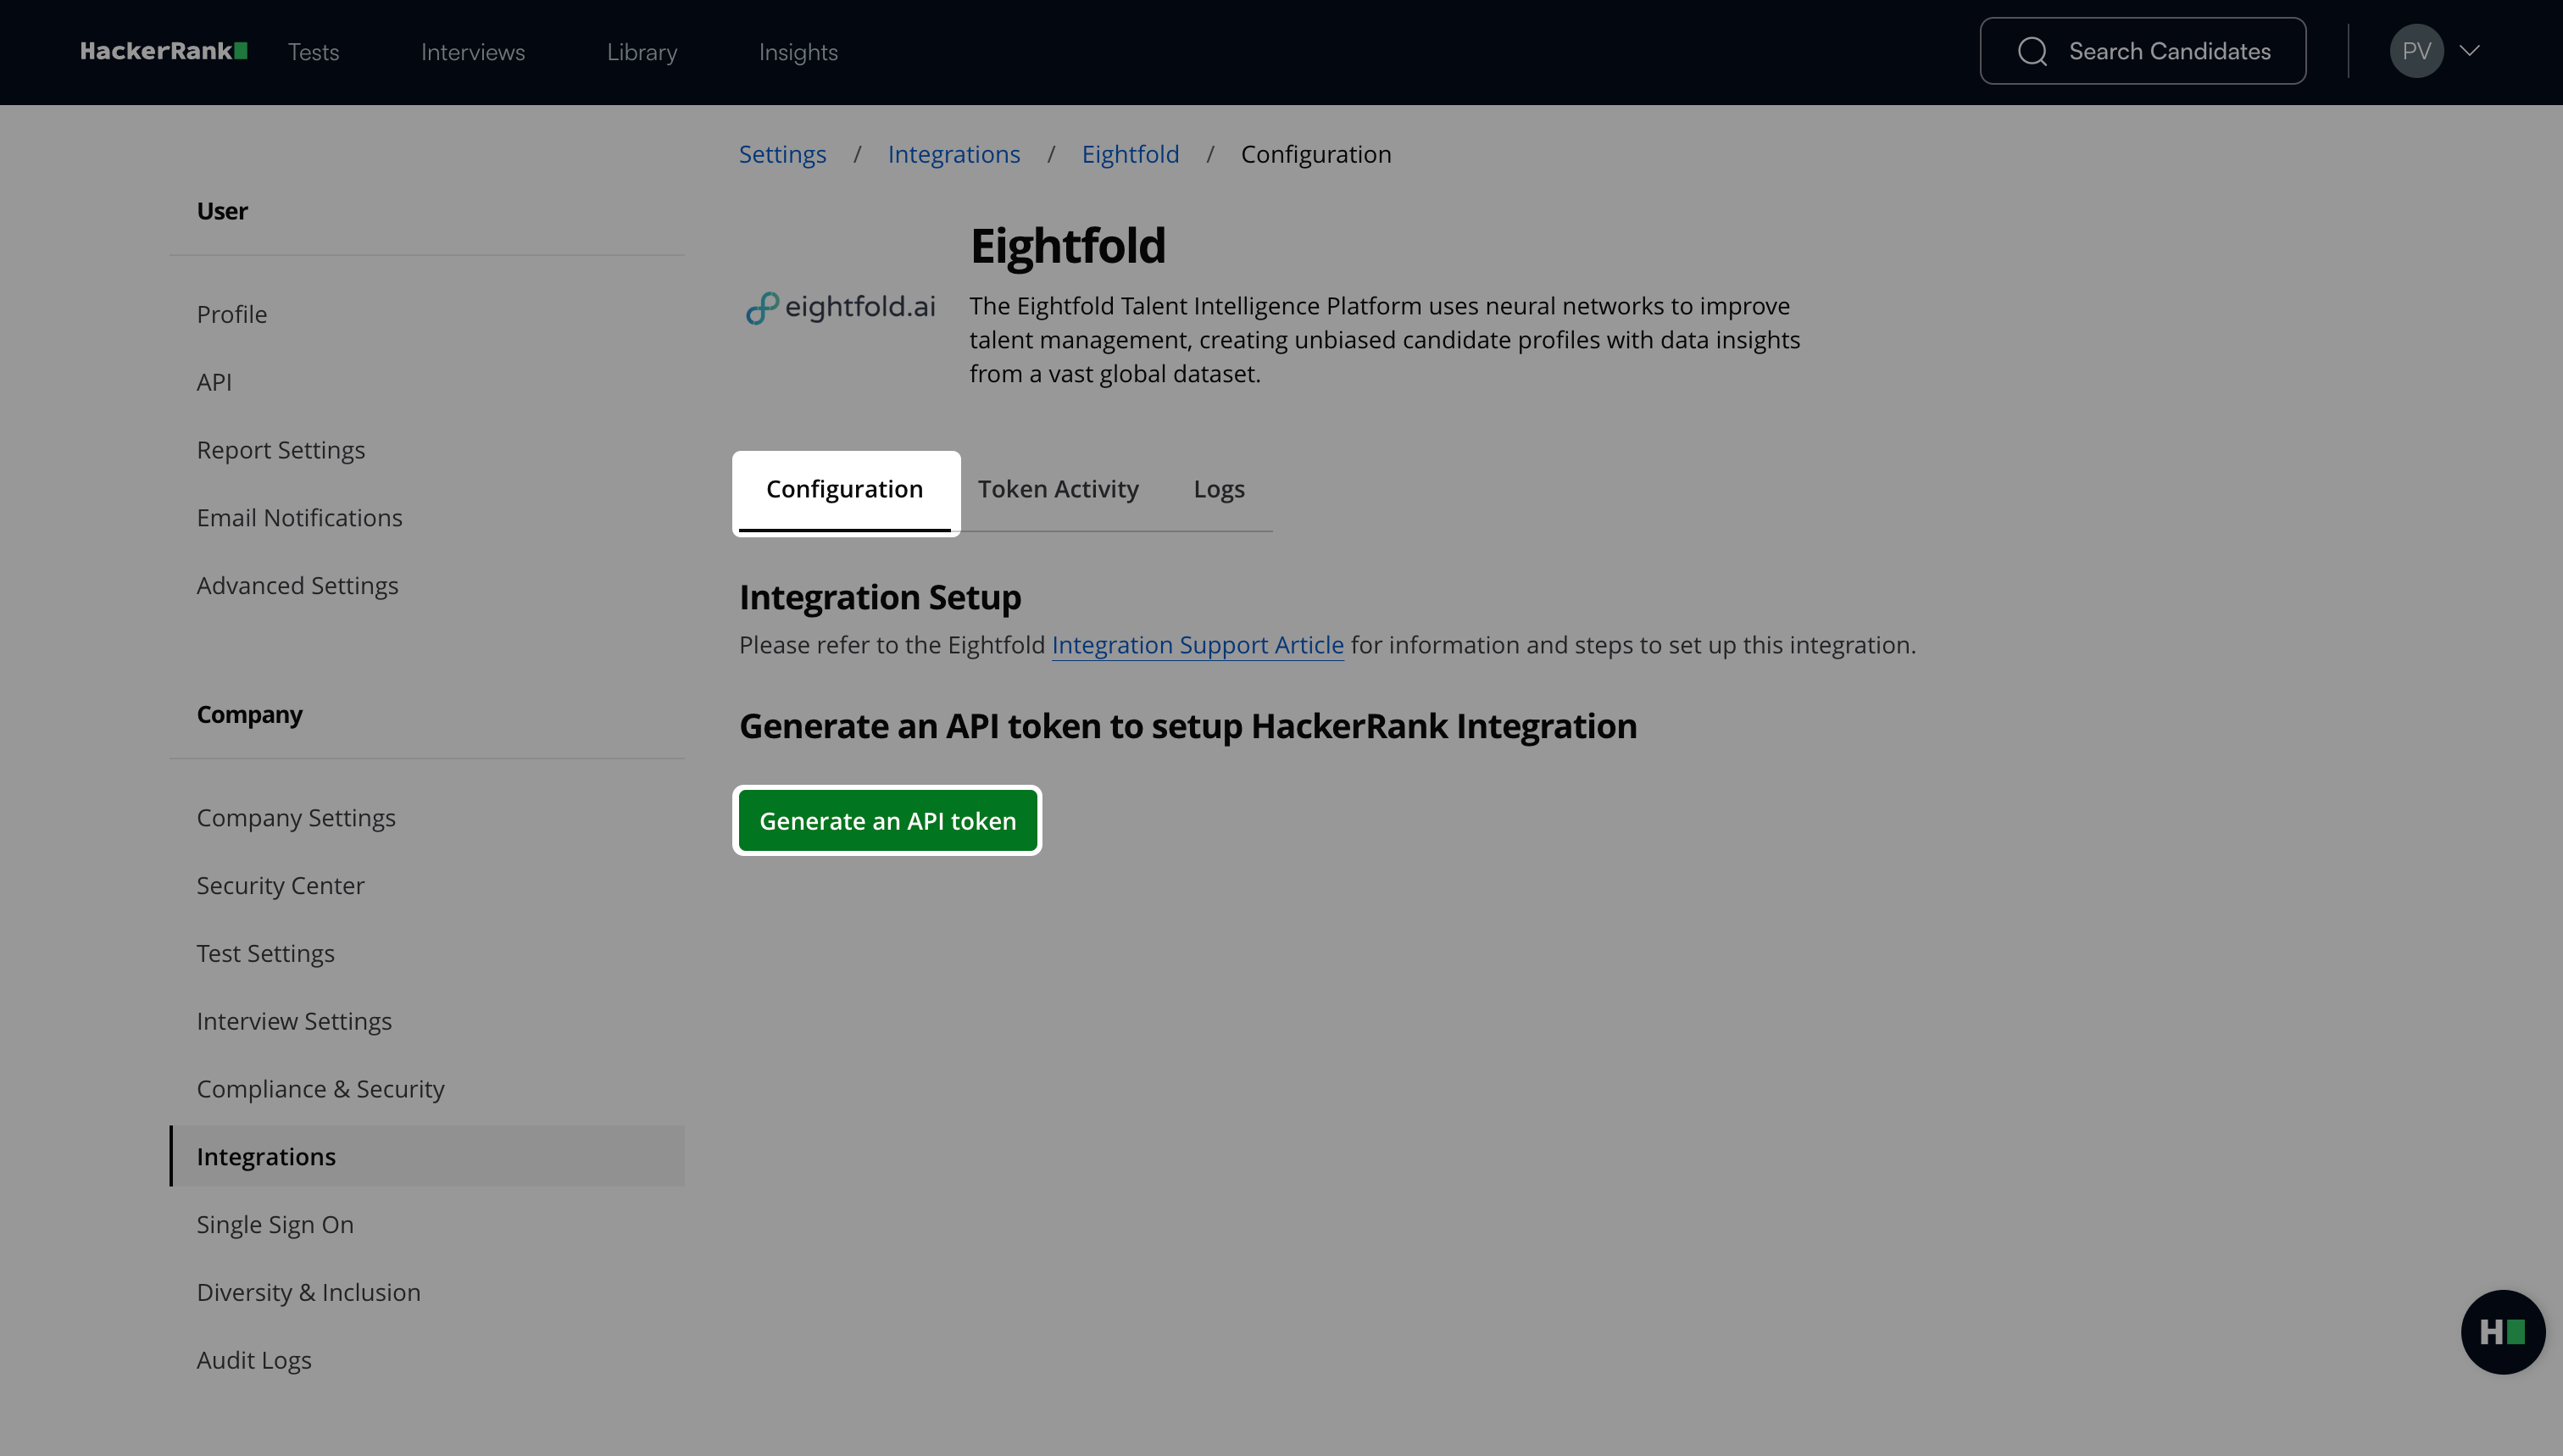Open Audit Logs in sidebar

click(254, 1361)
